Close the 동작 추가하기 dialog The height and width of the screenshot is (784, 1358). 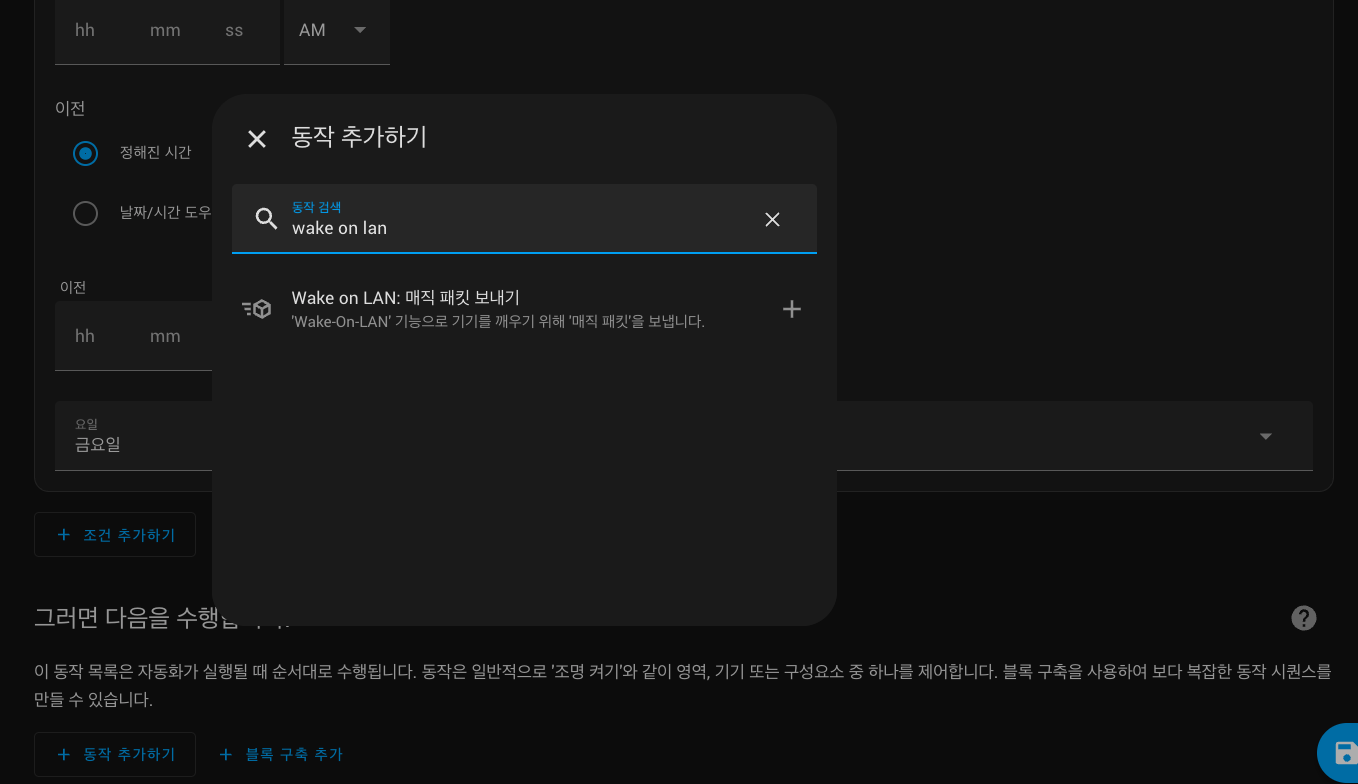pyautogui.click(x=257, y=139)
